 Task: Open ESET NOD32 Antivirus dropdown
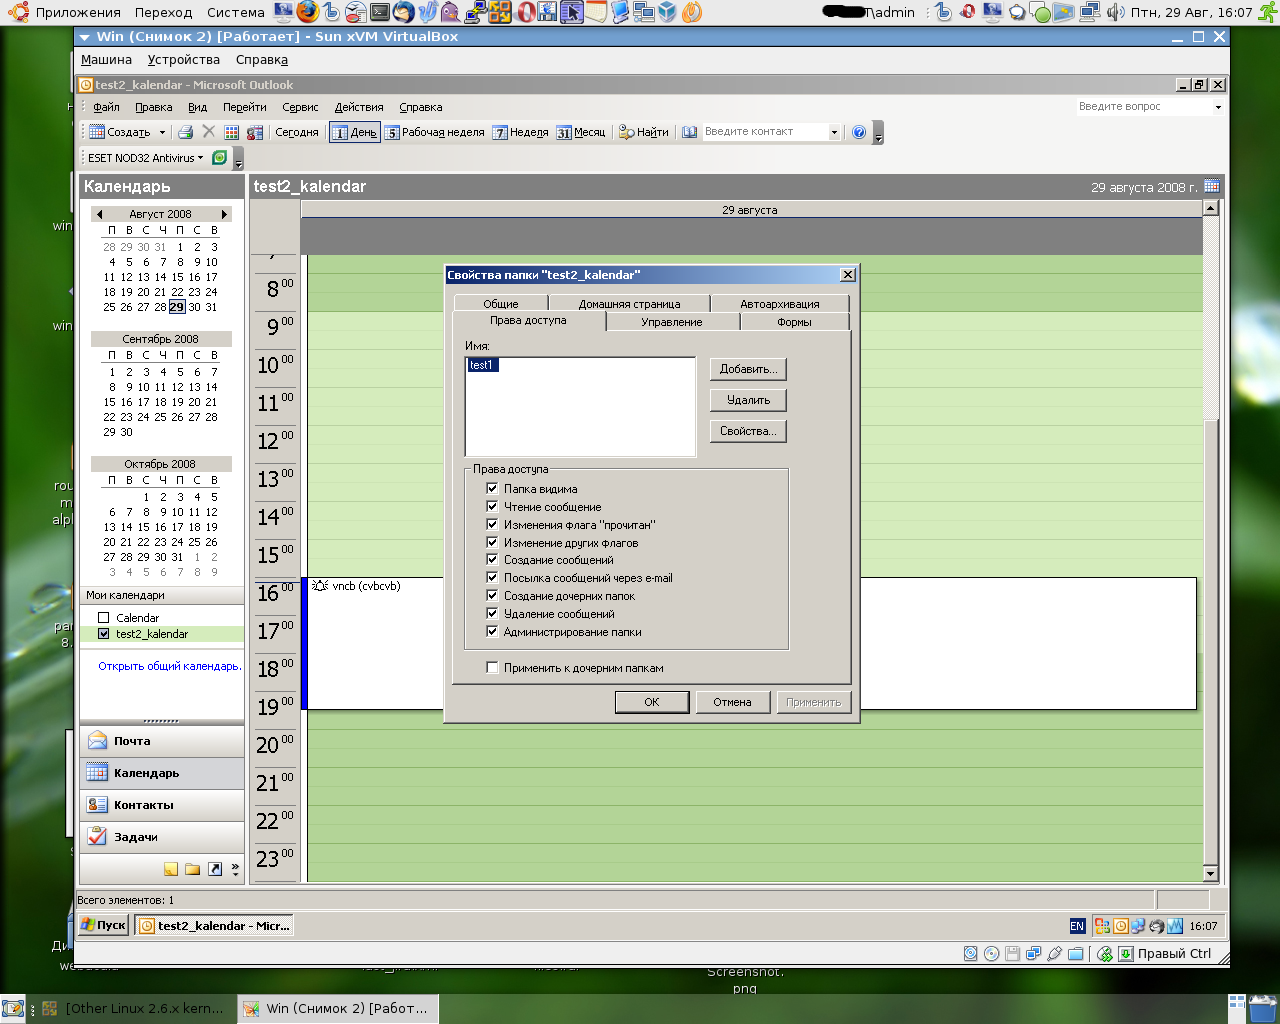click(x=145, y=158)
